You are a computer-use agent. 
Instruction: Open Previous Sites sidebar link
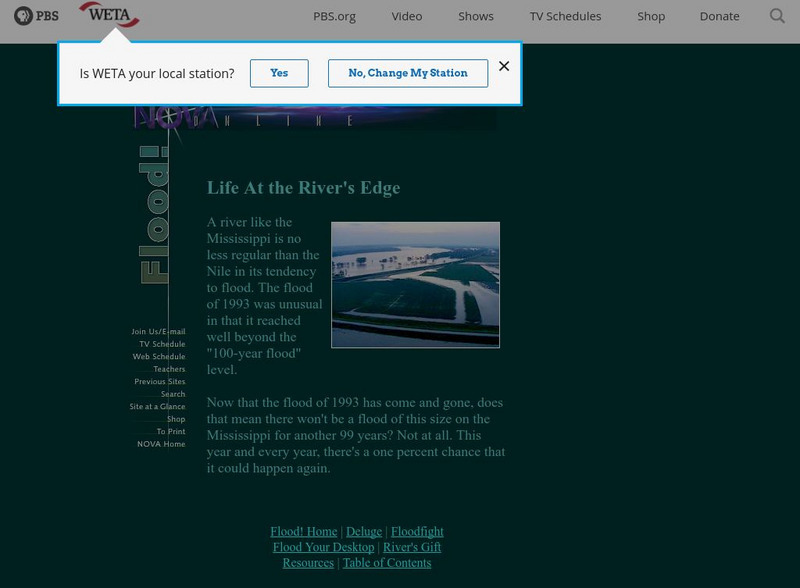(160, 381)
